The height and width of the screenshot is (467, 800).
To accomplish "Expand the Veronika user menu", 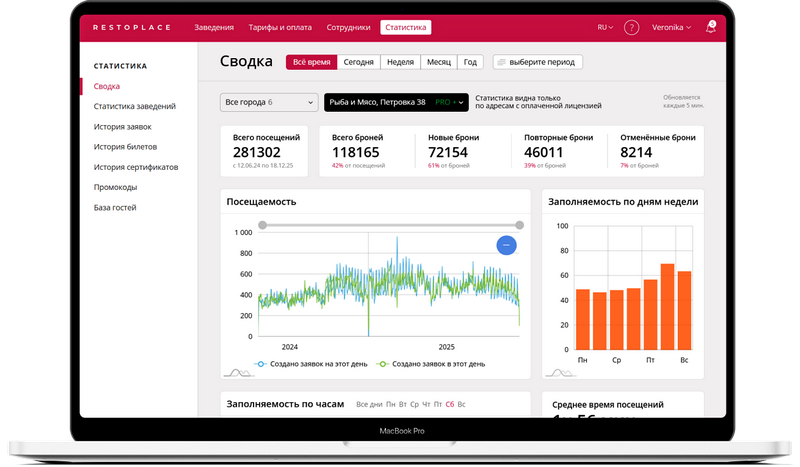I will point(671,28).
